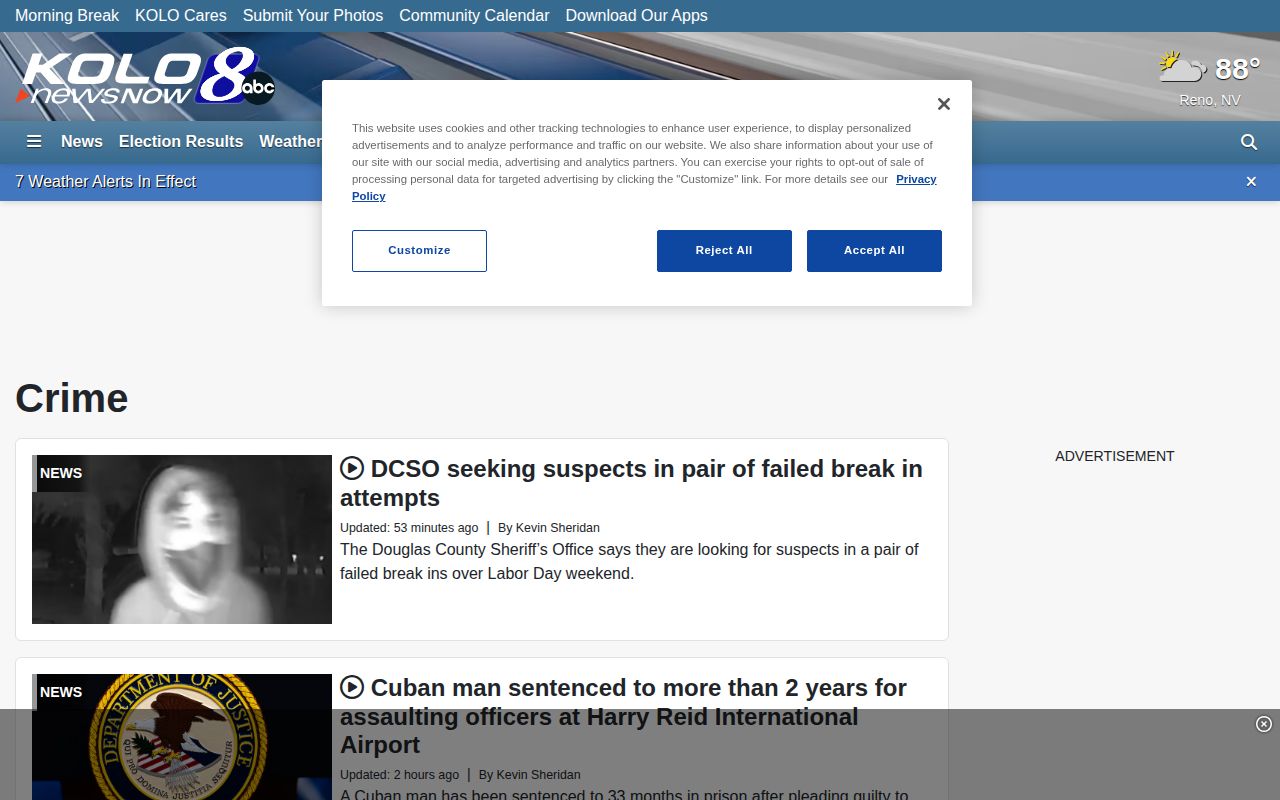Close the cookie consent dialog

pos(943,104)
